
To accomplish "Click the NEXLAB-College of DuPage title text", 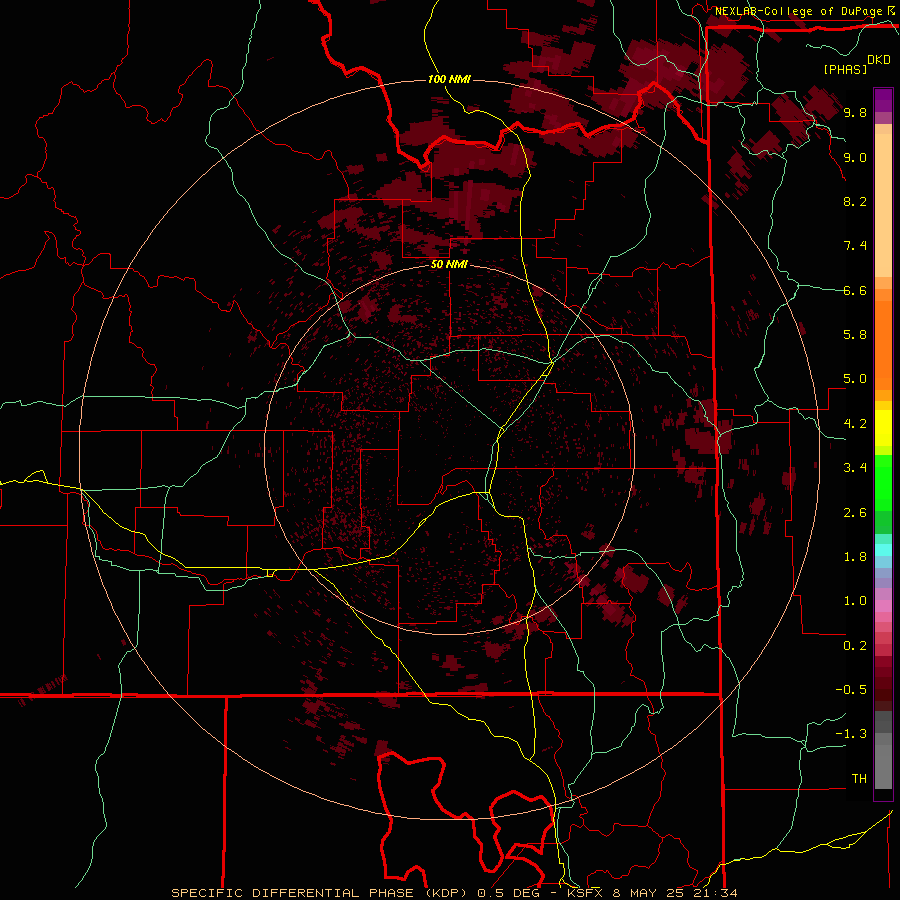I will (x=798, y=11).
